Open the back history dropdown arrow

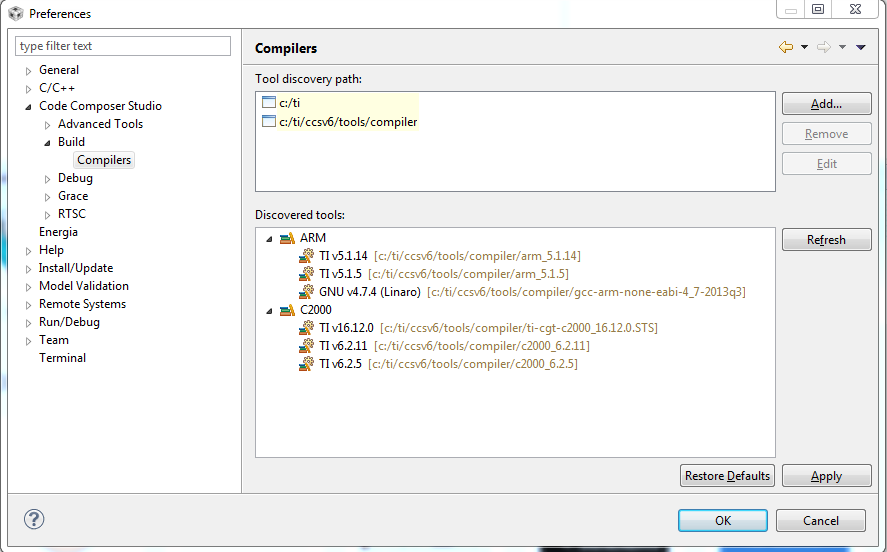(804, 48)
